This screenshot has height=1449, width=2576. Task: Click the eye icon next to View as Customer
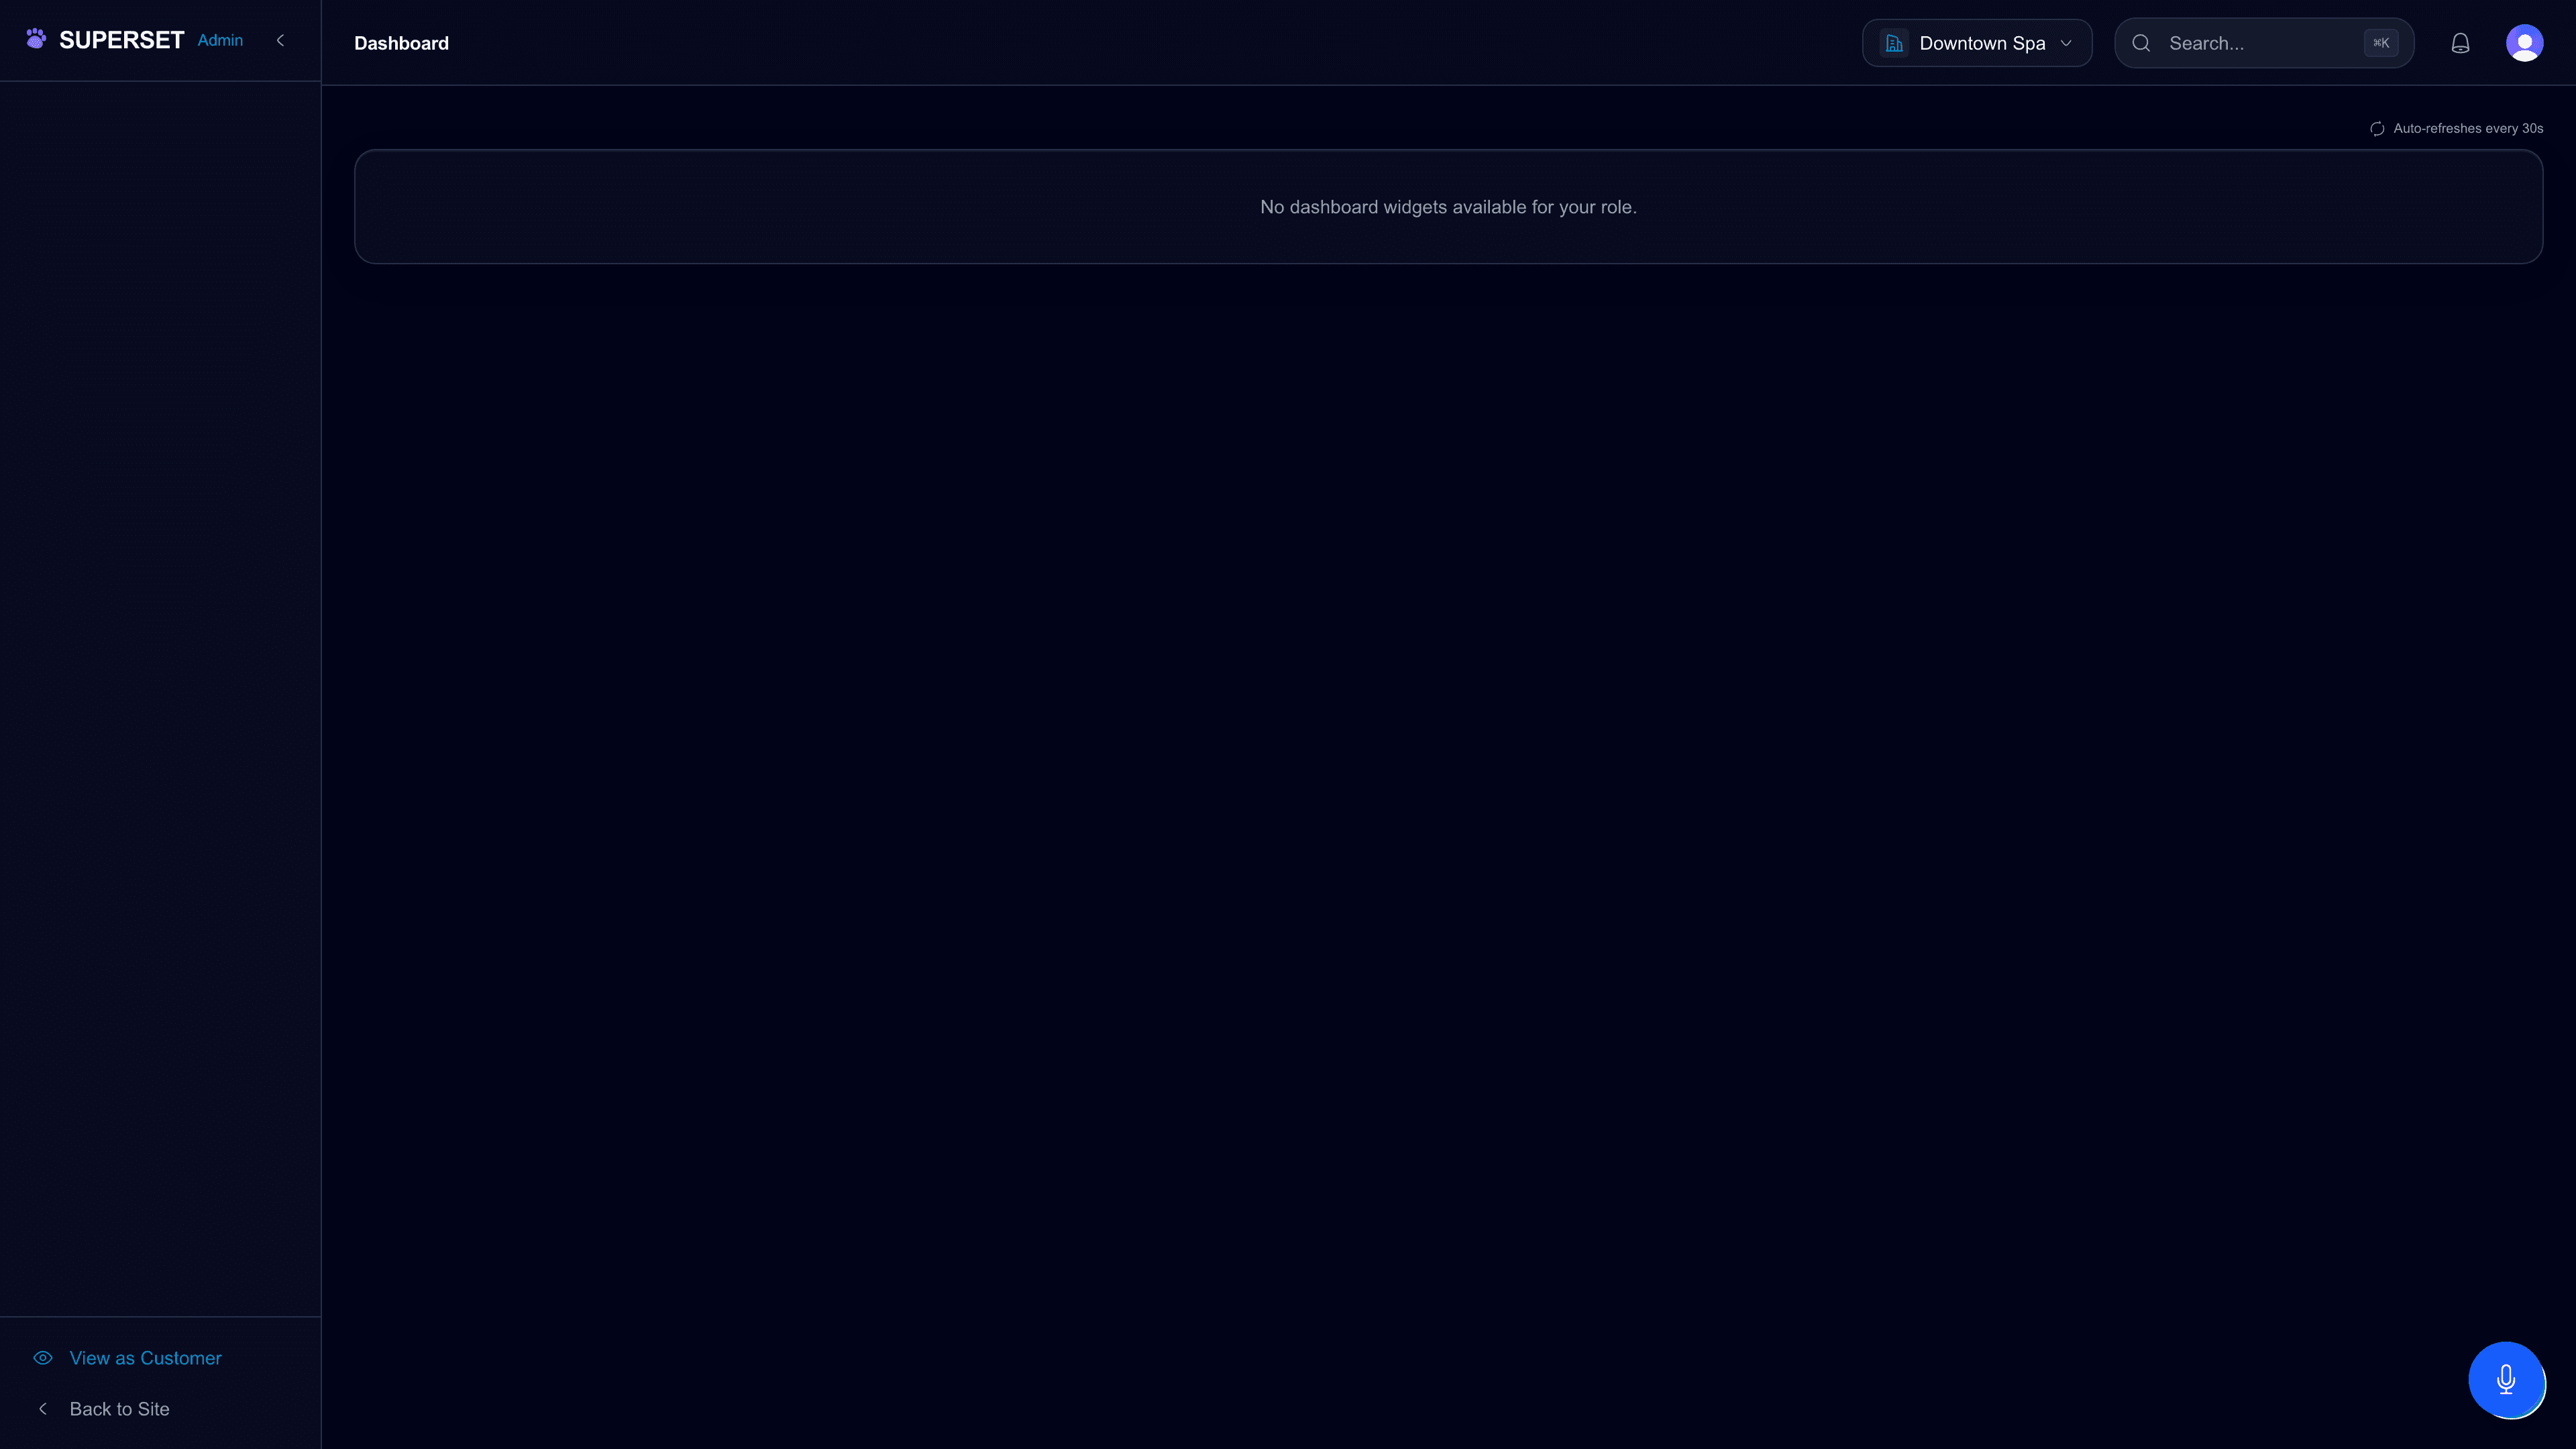(x=42, y=1357)
